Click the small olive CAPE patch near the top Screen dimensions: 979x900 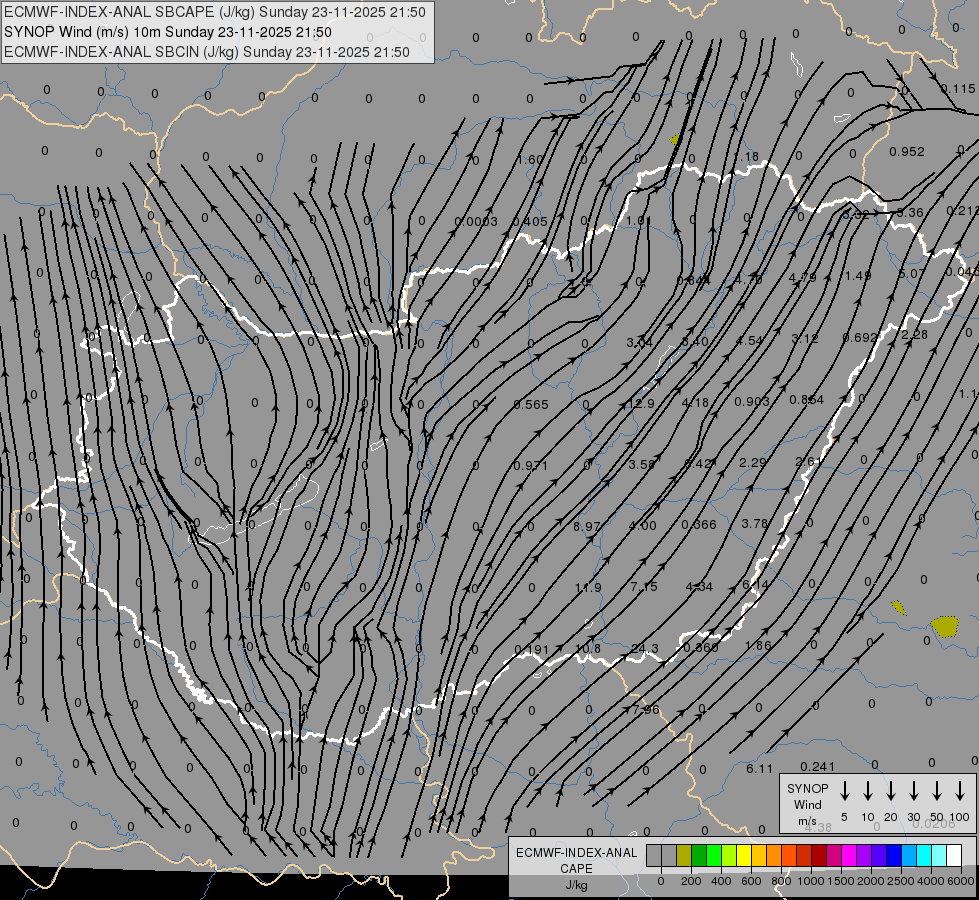675,139
